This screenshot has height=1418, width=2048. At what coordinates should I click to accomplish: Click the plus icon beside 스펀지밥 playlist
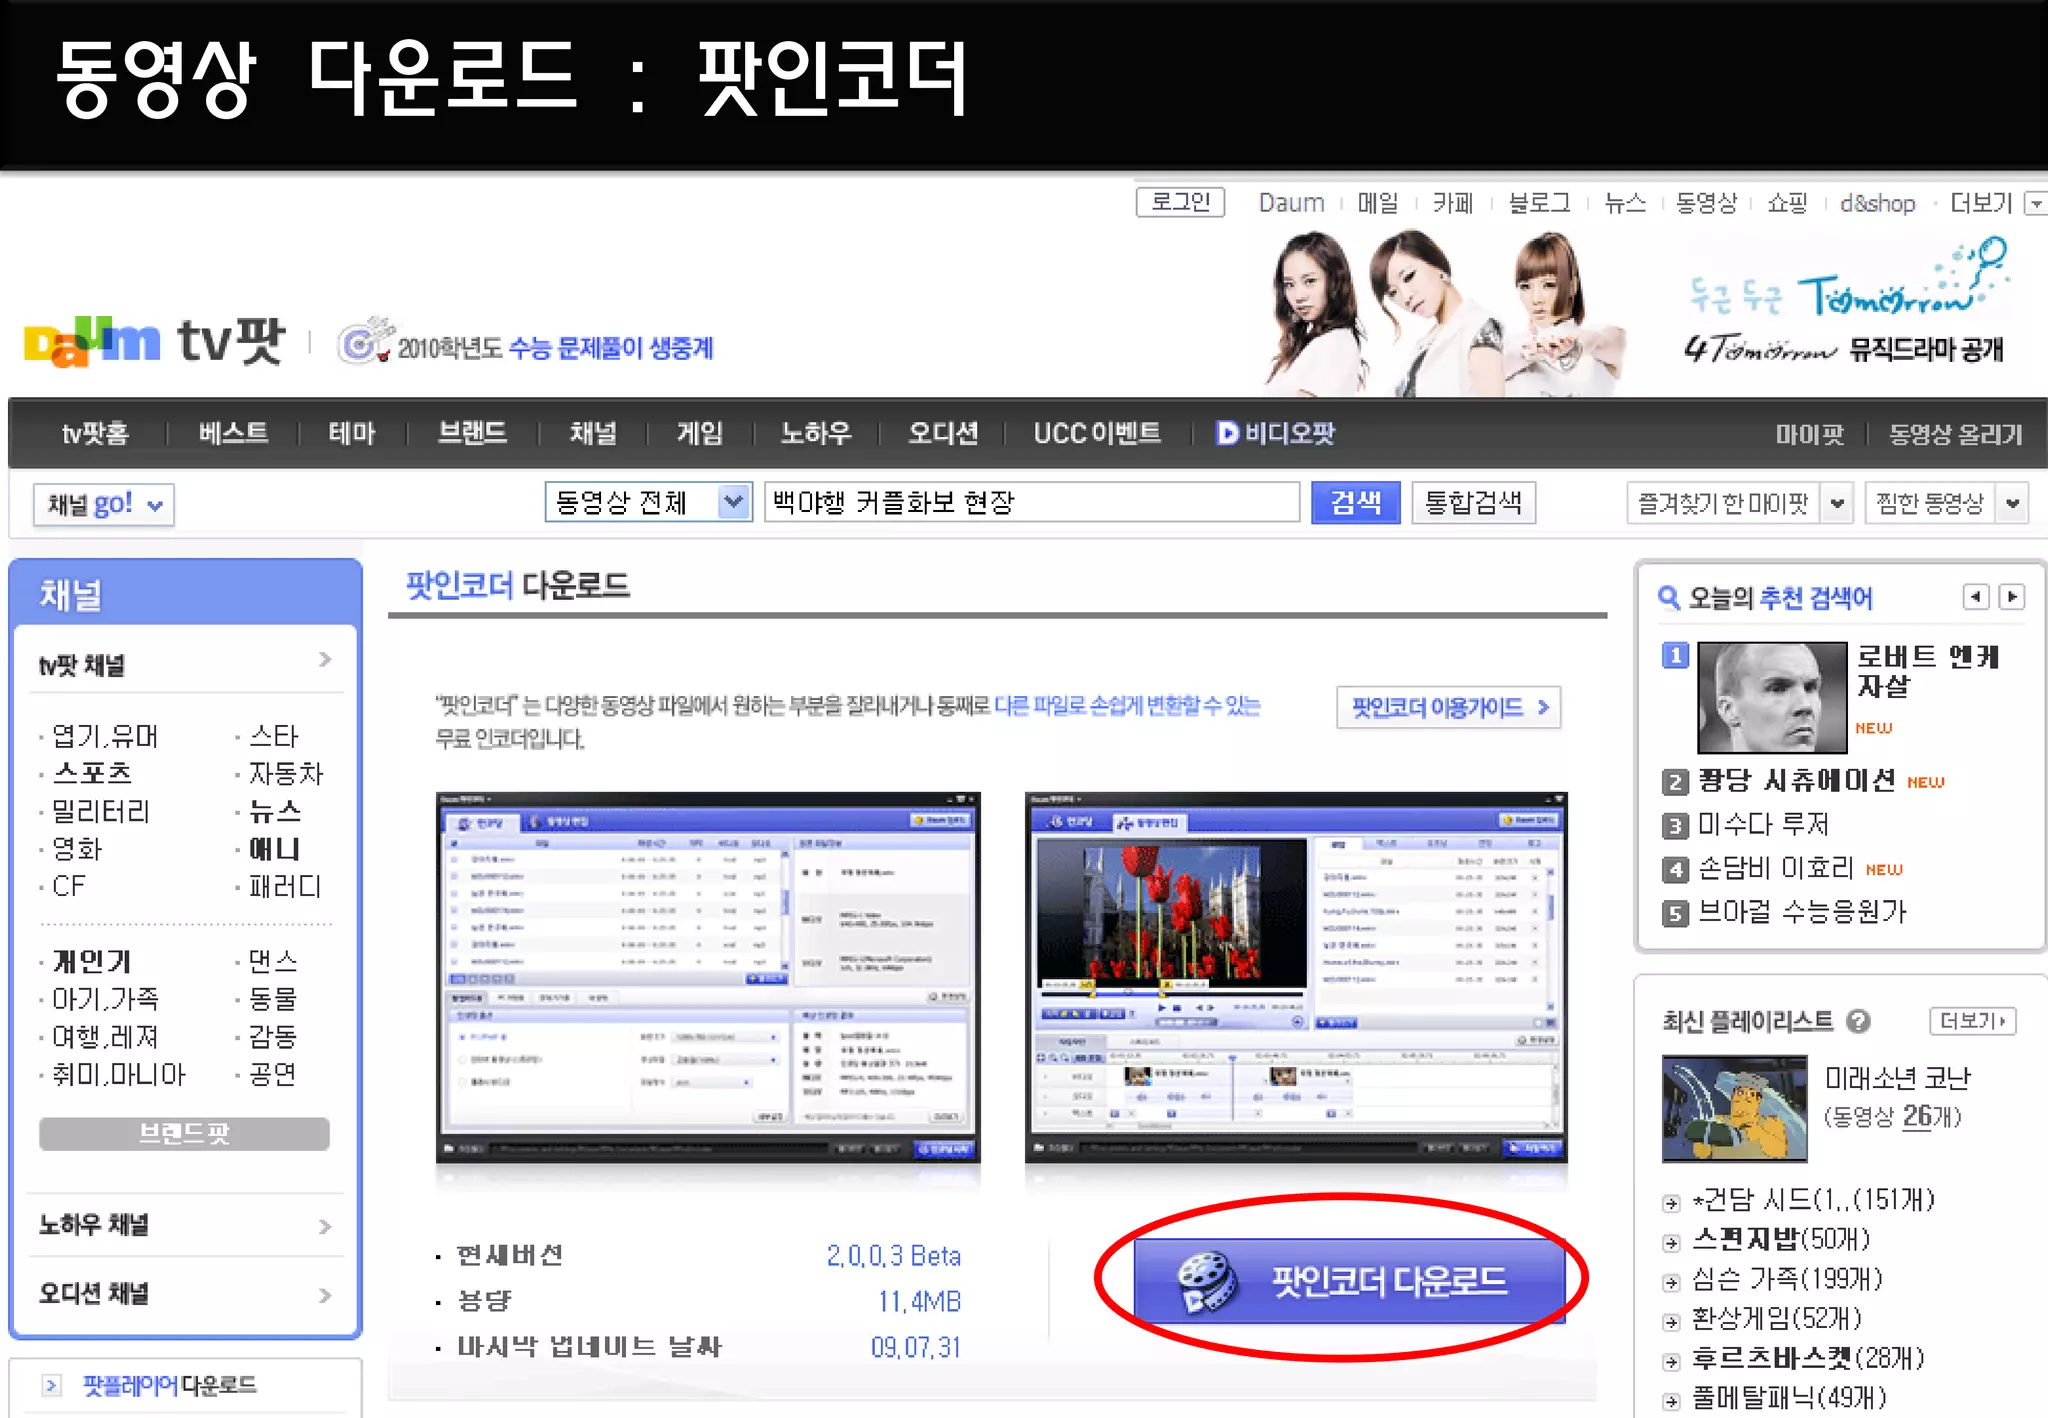pos(1671,1243)
